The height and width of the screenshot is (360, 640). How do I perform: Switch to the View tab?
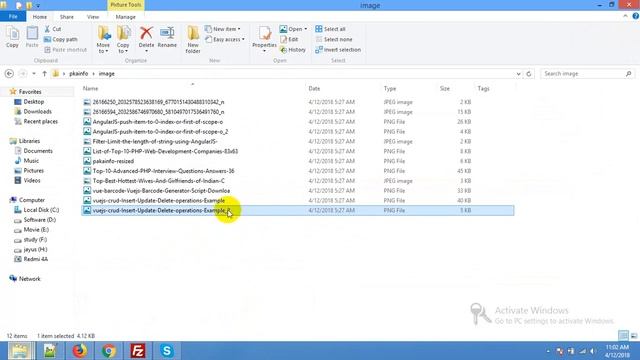(x=93, y=17)
